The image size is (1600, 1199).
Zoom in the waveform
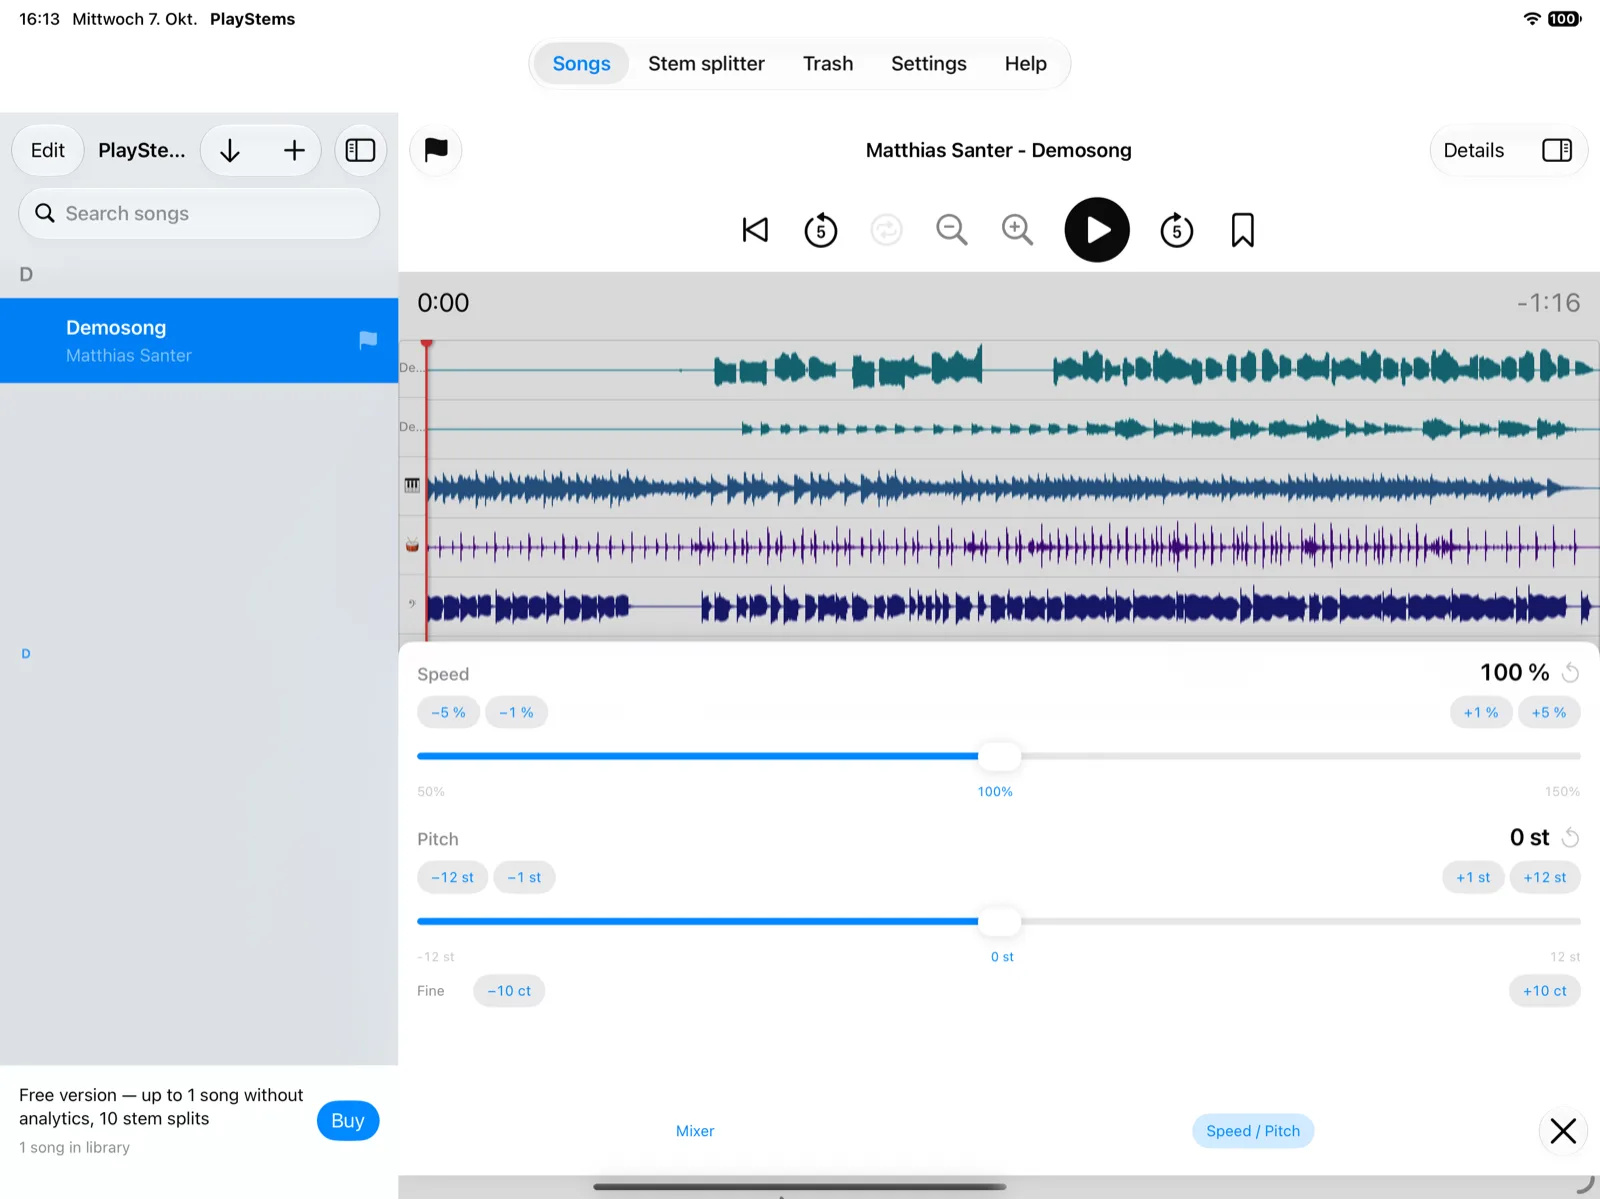(1017, 230)
